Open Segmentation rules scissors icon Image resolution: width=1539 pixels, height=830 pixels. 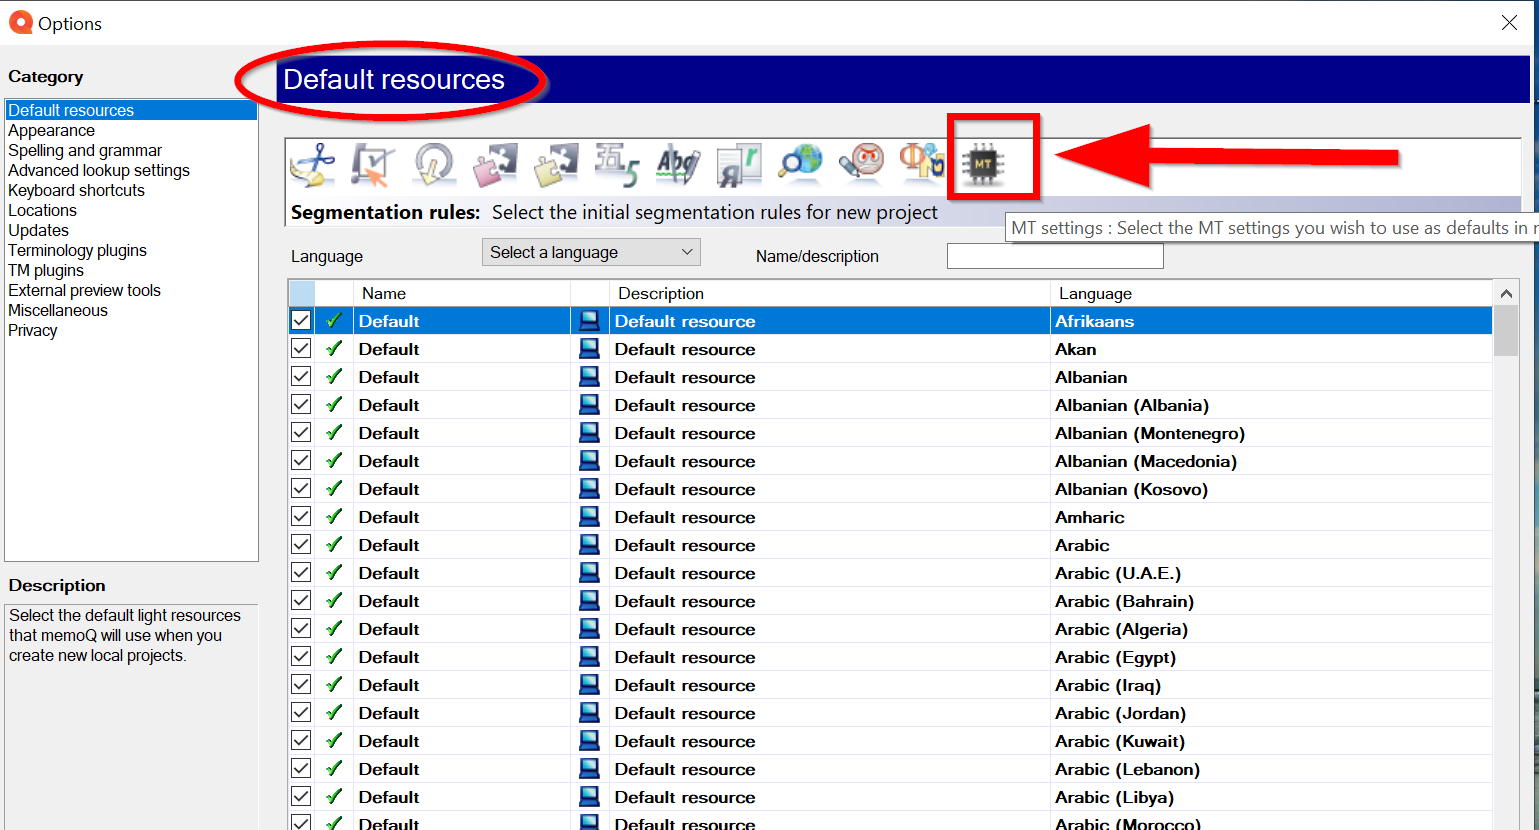(313, 164)
